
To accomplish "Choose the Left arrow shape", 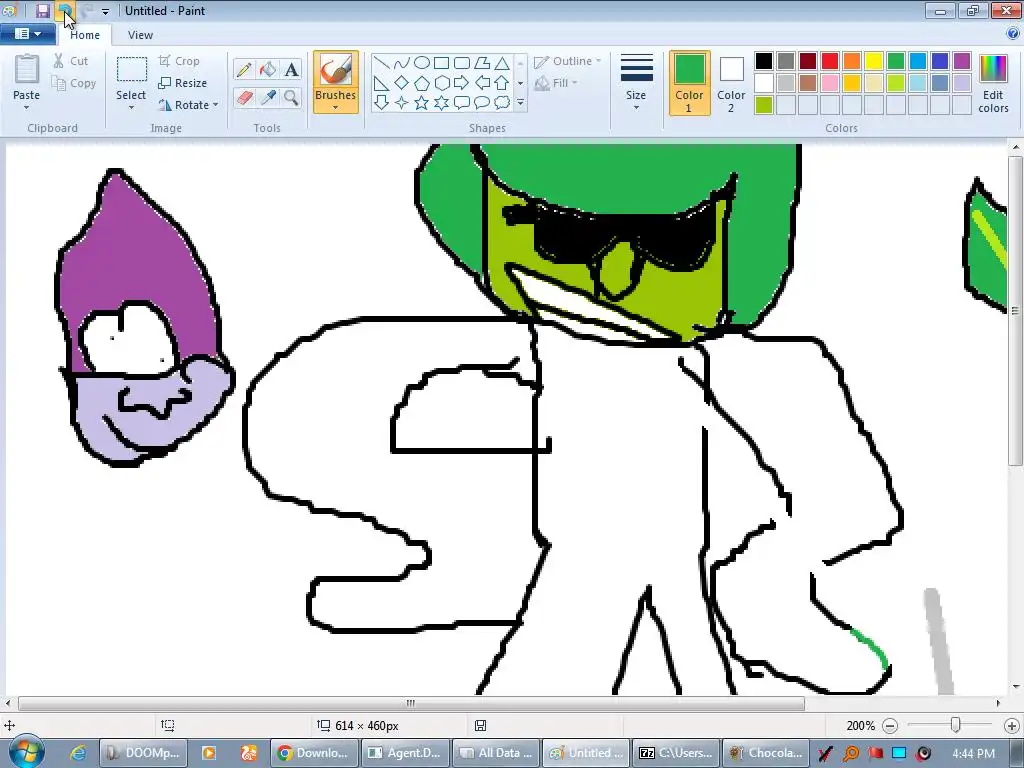I will [x=482, y=83].
